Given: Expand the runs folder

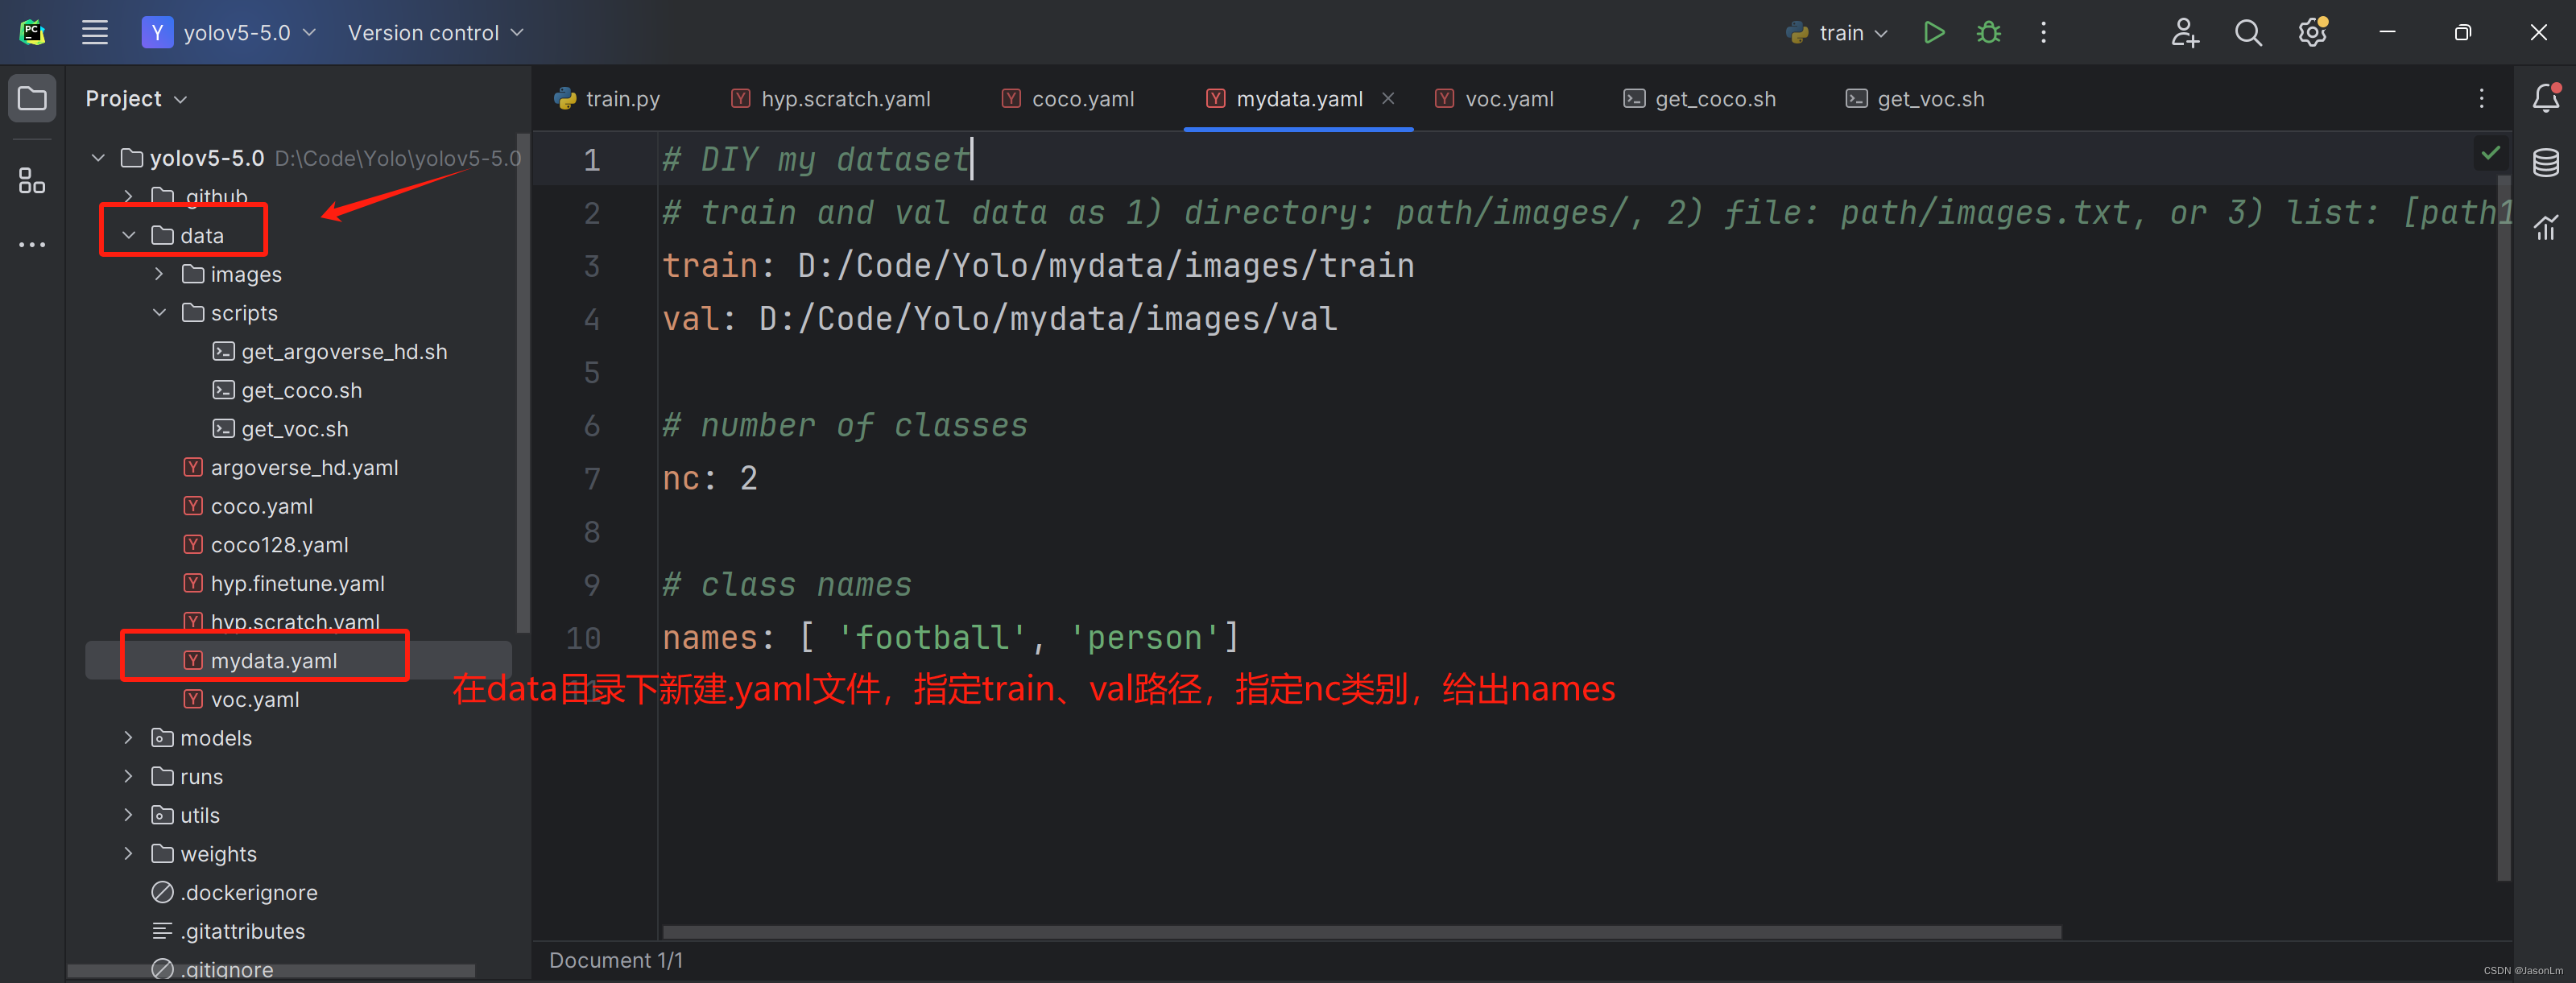Looking at the screenshot, I should tap(128, 776).
